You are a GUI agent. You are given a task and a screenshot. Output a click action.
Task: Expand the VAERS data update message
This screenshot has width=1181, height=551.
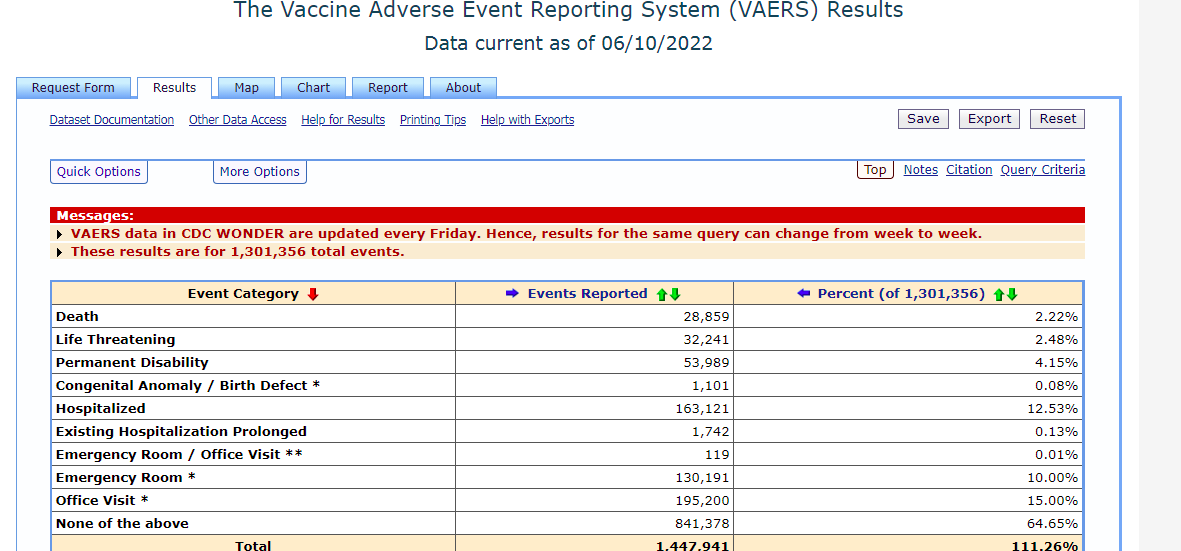61,234
